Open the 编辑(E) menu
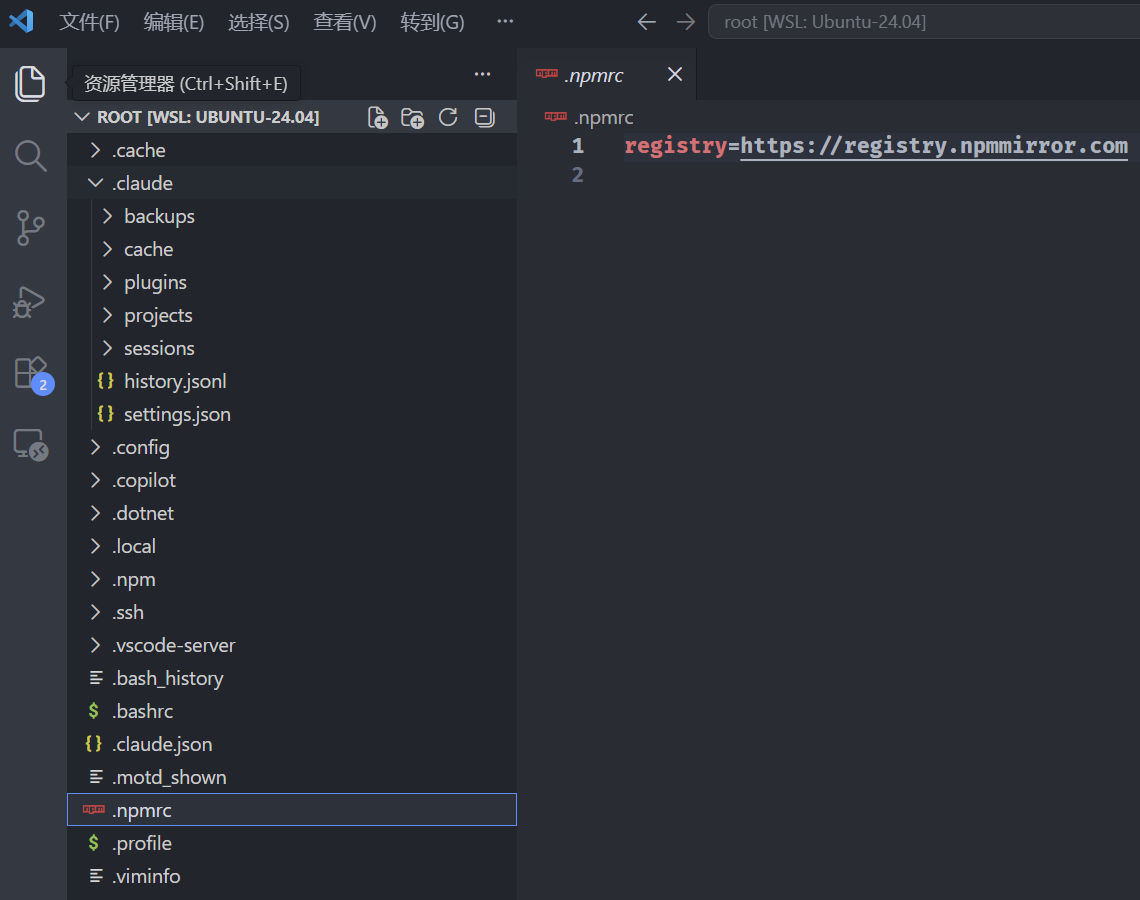The image size is (1140, 900). point(174,22)
